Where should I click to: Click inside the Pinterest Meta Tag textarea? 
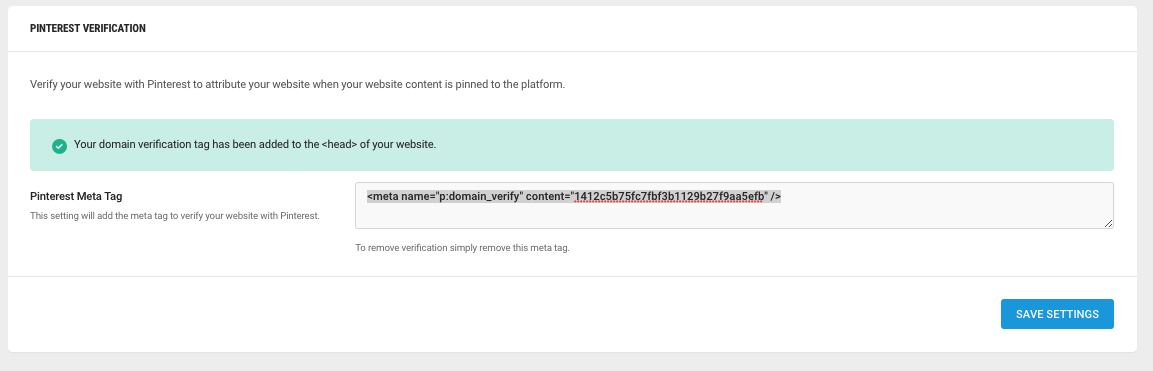734,206
